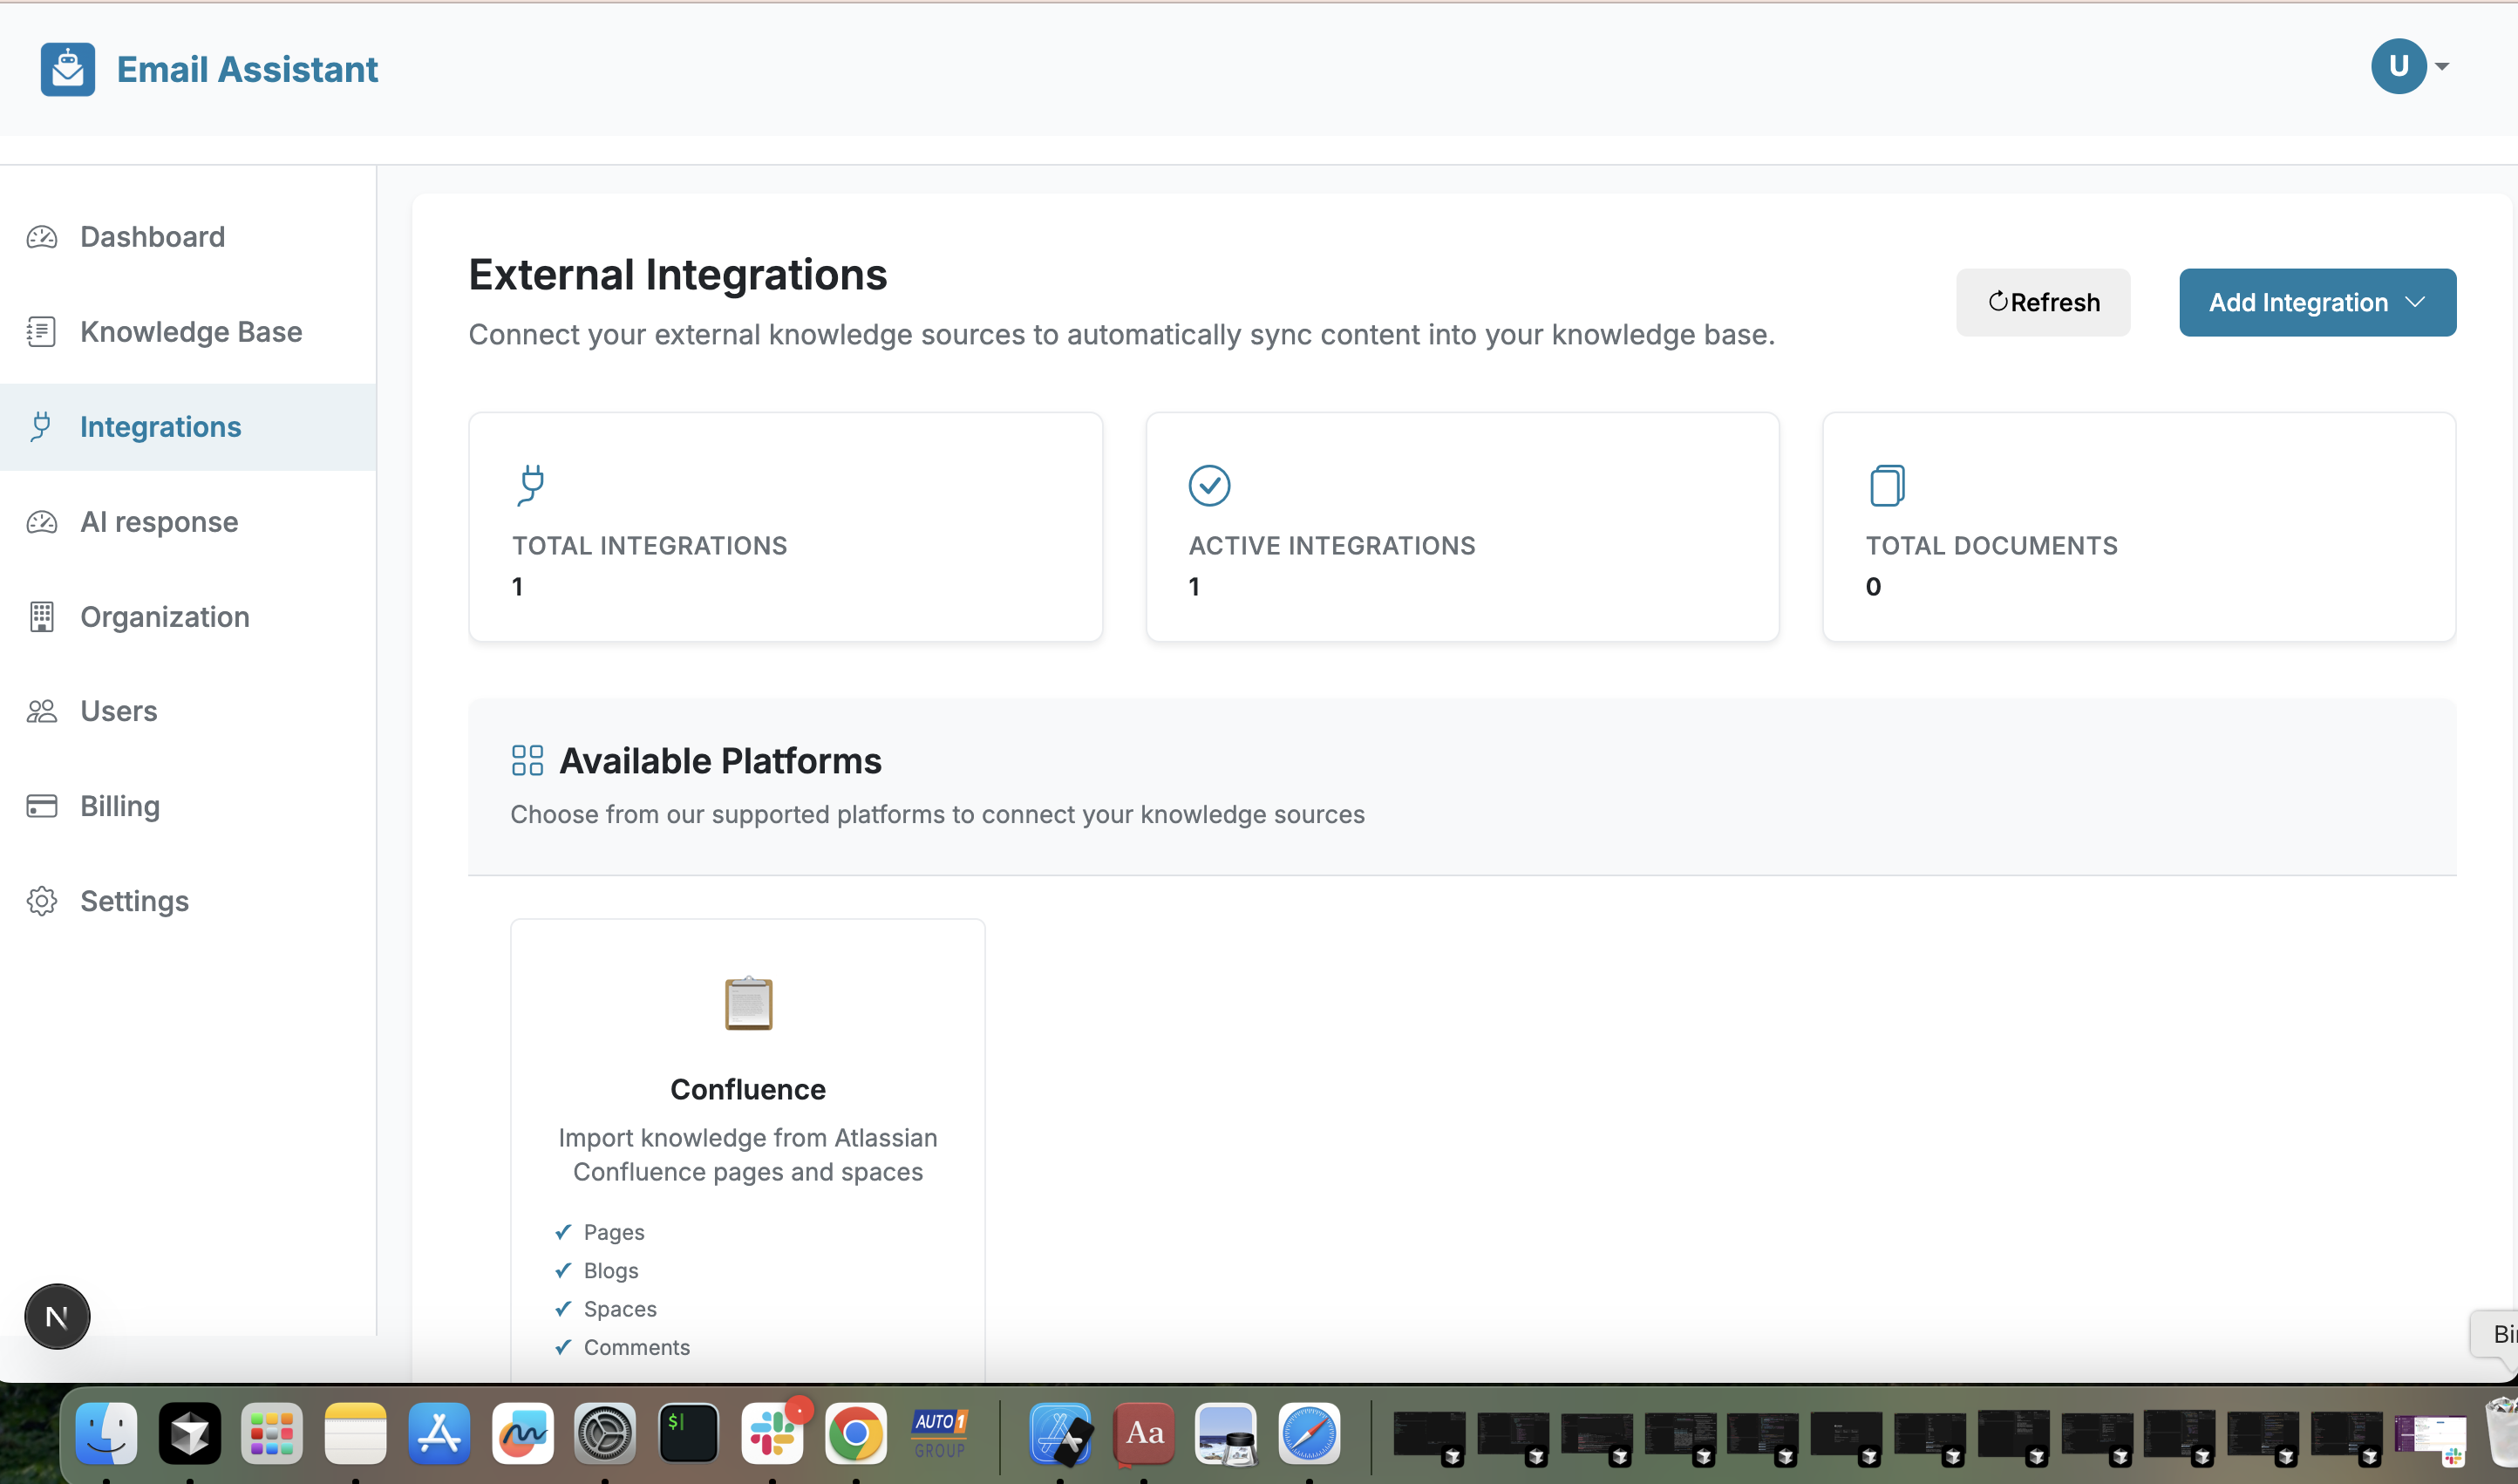Open Auto1 Group app in dock
The height and width of the screenshot is (1484, 2518).
click(x=939, y=1433)
